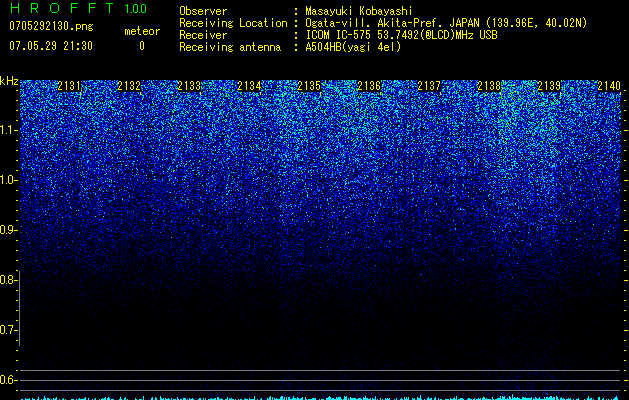The height and width of the screenshot is (400, 629).
Task: Click the 2134 time marker
Action: pos(249,86)
